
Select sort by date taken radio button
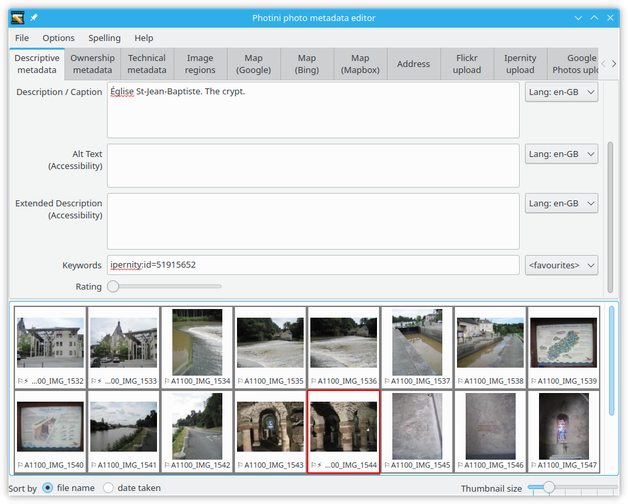108,488
